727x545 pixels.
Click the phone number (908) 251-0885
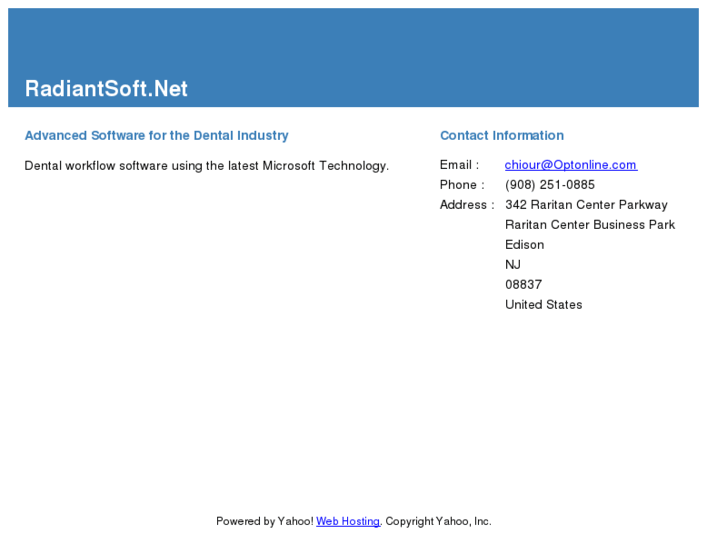point(550,185)
